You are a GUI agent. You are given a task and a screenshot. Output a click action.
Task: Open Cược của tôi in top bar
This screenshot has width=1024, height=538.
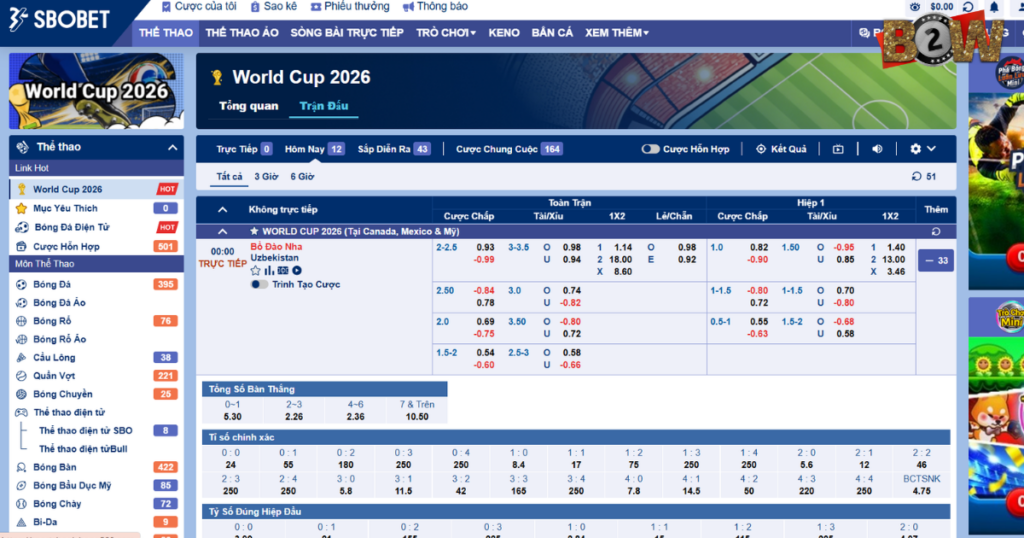coord(199,7)
